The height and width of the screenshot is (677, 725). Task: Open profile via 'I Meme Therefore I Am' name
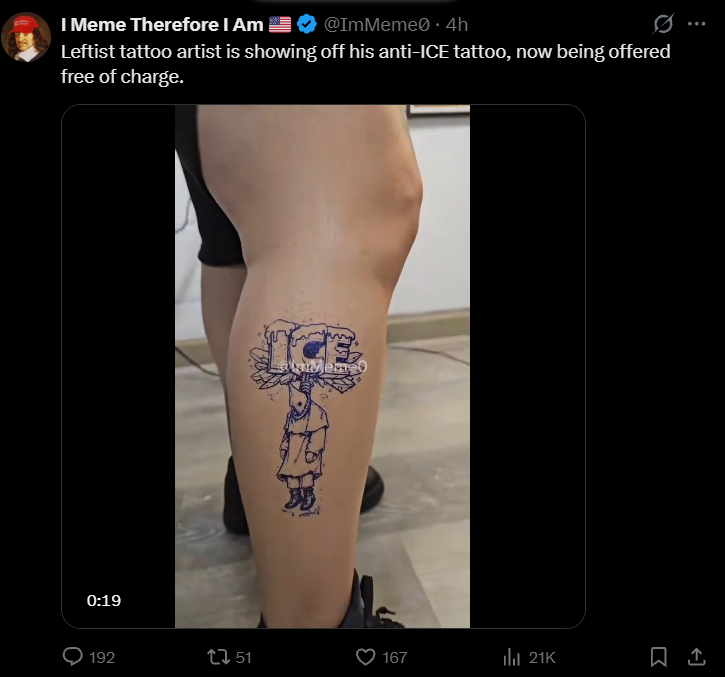(162, 25)
